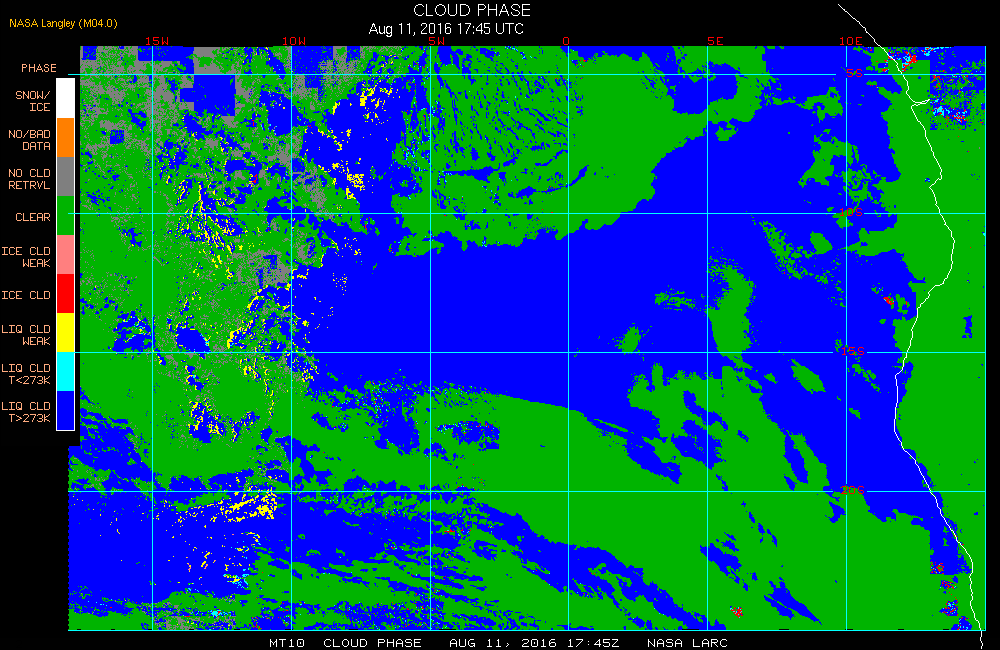The image size is (1000, 650).
Task: Click the CLEAR legend label
Action: [x=33, y=217]
